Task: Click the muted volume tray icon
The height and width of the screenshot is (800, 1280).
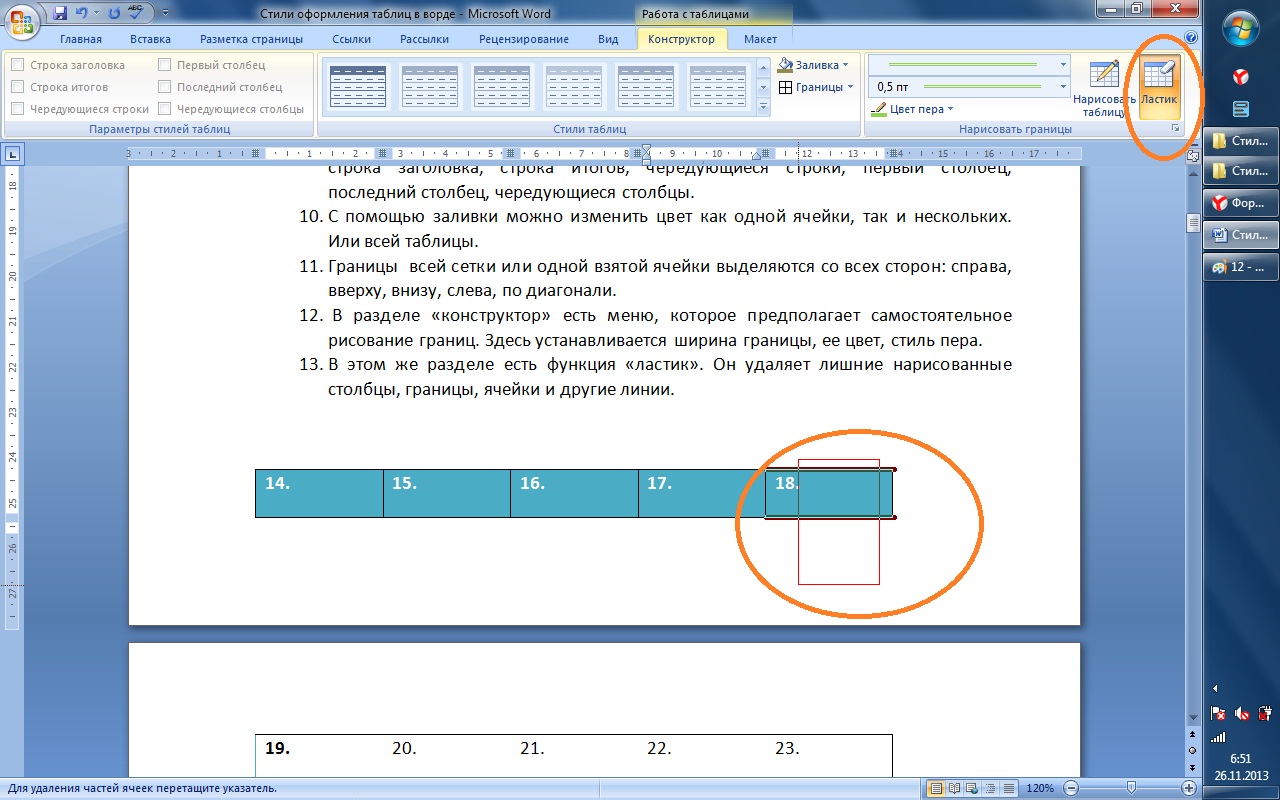Action: click(x=1241, y=713)
